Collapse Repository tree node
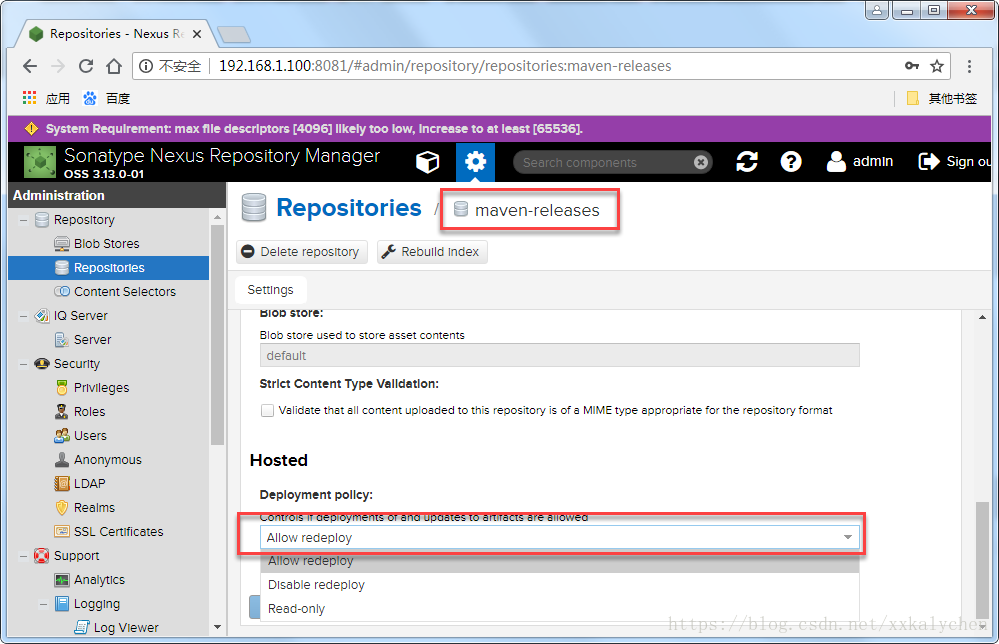The height and width of the screenshot is (644, 999). pos(24,220)
